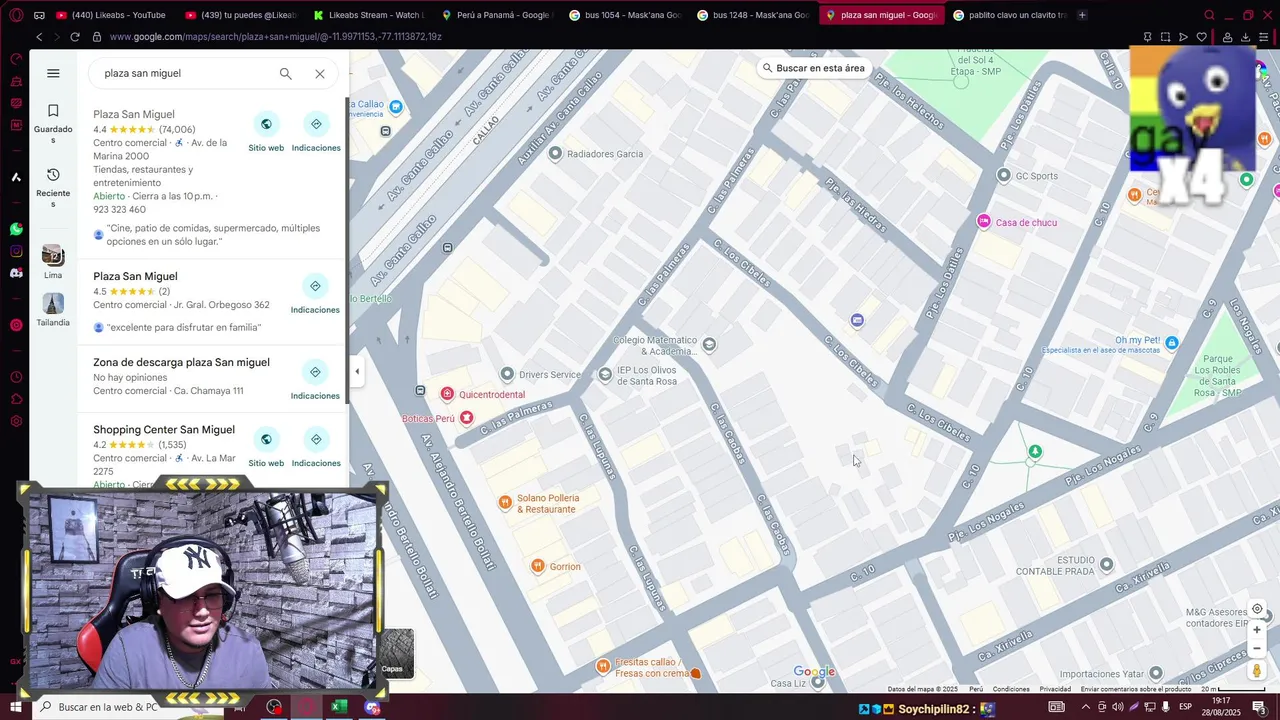Show your current location on the map
Image resolution: width=1280 pixels, height=720 pixels.
pyautogui.click(x=1257, y=609)
